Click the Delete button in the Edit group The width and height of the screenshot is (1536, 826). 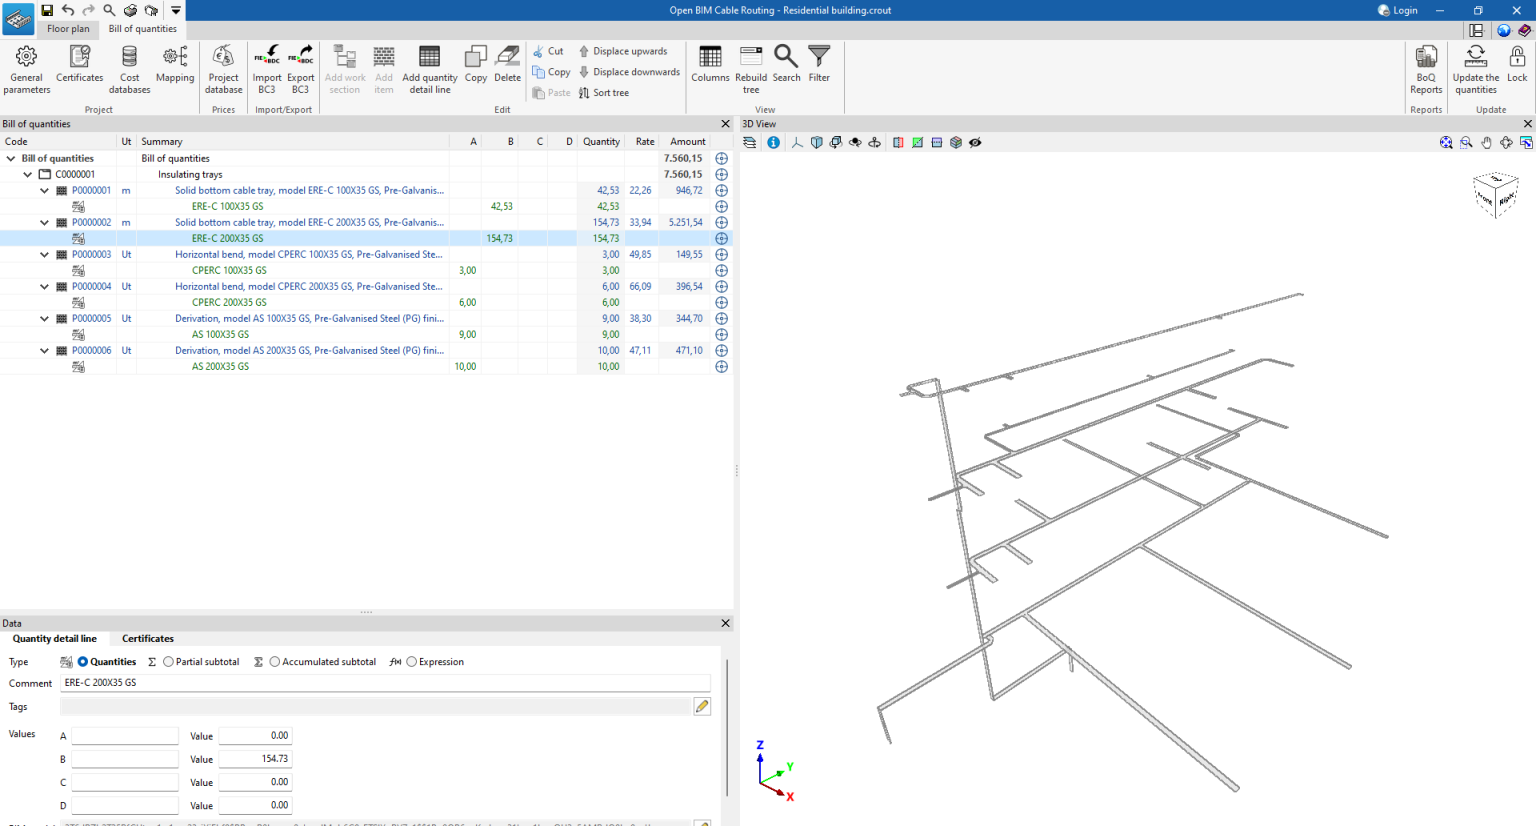(507, 67)
